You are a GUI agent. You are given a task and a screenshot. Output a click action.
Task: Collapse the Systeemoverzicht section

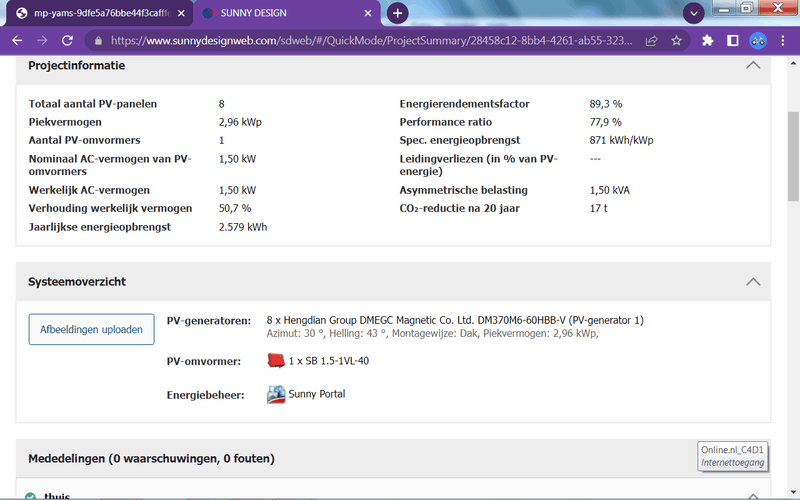[x=753, y=282]
